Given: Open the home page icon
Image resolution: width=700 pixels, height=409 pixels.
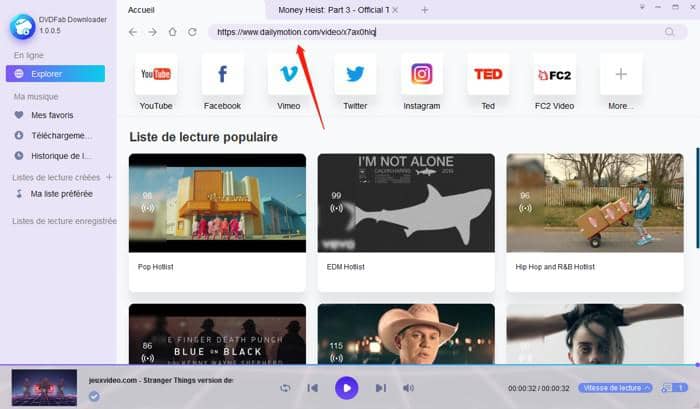Looking at the screenshot, I should coord(172,32).
